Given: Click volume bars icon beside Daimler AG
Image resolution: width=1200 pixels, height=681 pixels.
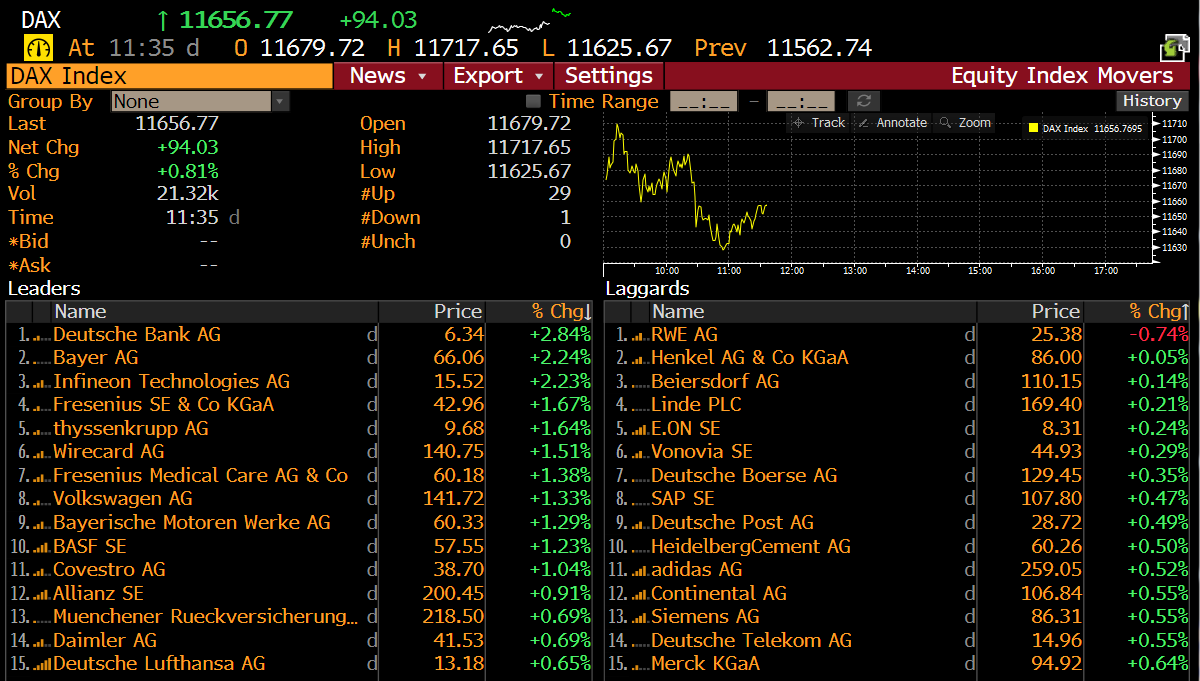Looking at the screenshot, I should point(41,641).
